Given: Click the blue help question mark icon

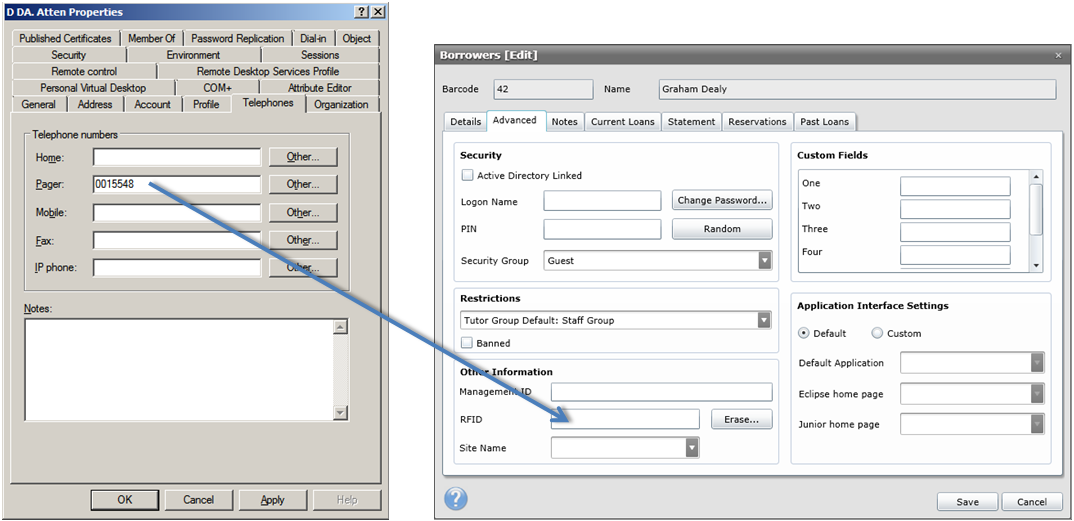Looking at the screenshot, I should (x=455, y=499).
